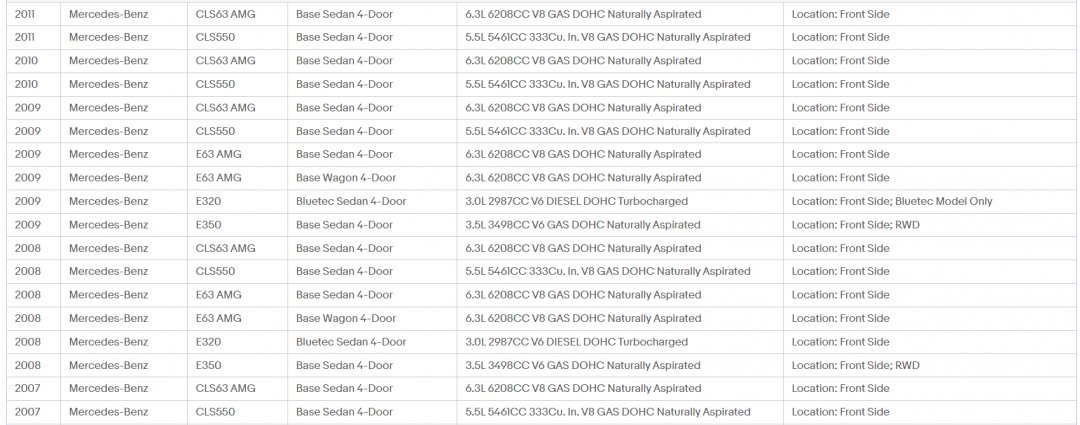Select the CLS63 AMG cell in the 2009 row
Viewport: 1080px width, 425px height.
(225, 107)
